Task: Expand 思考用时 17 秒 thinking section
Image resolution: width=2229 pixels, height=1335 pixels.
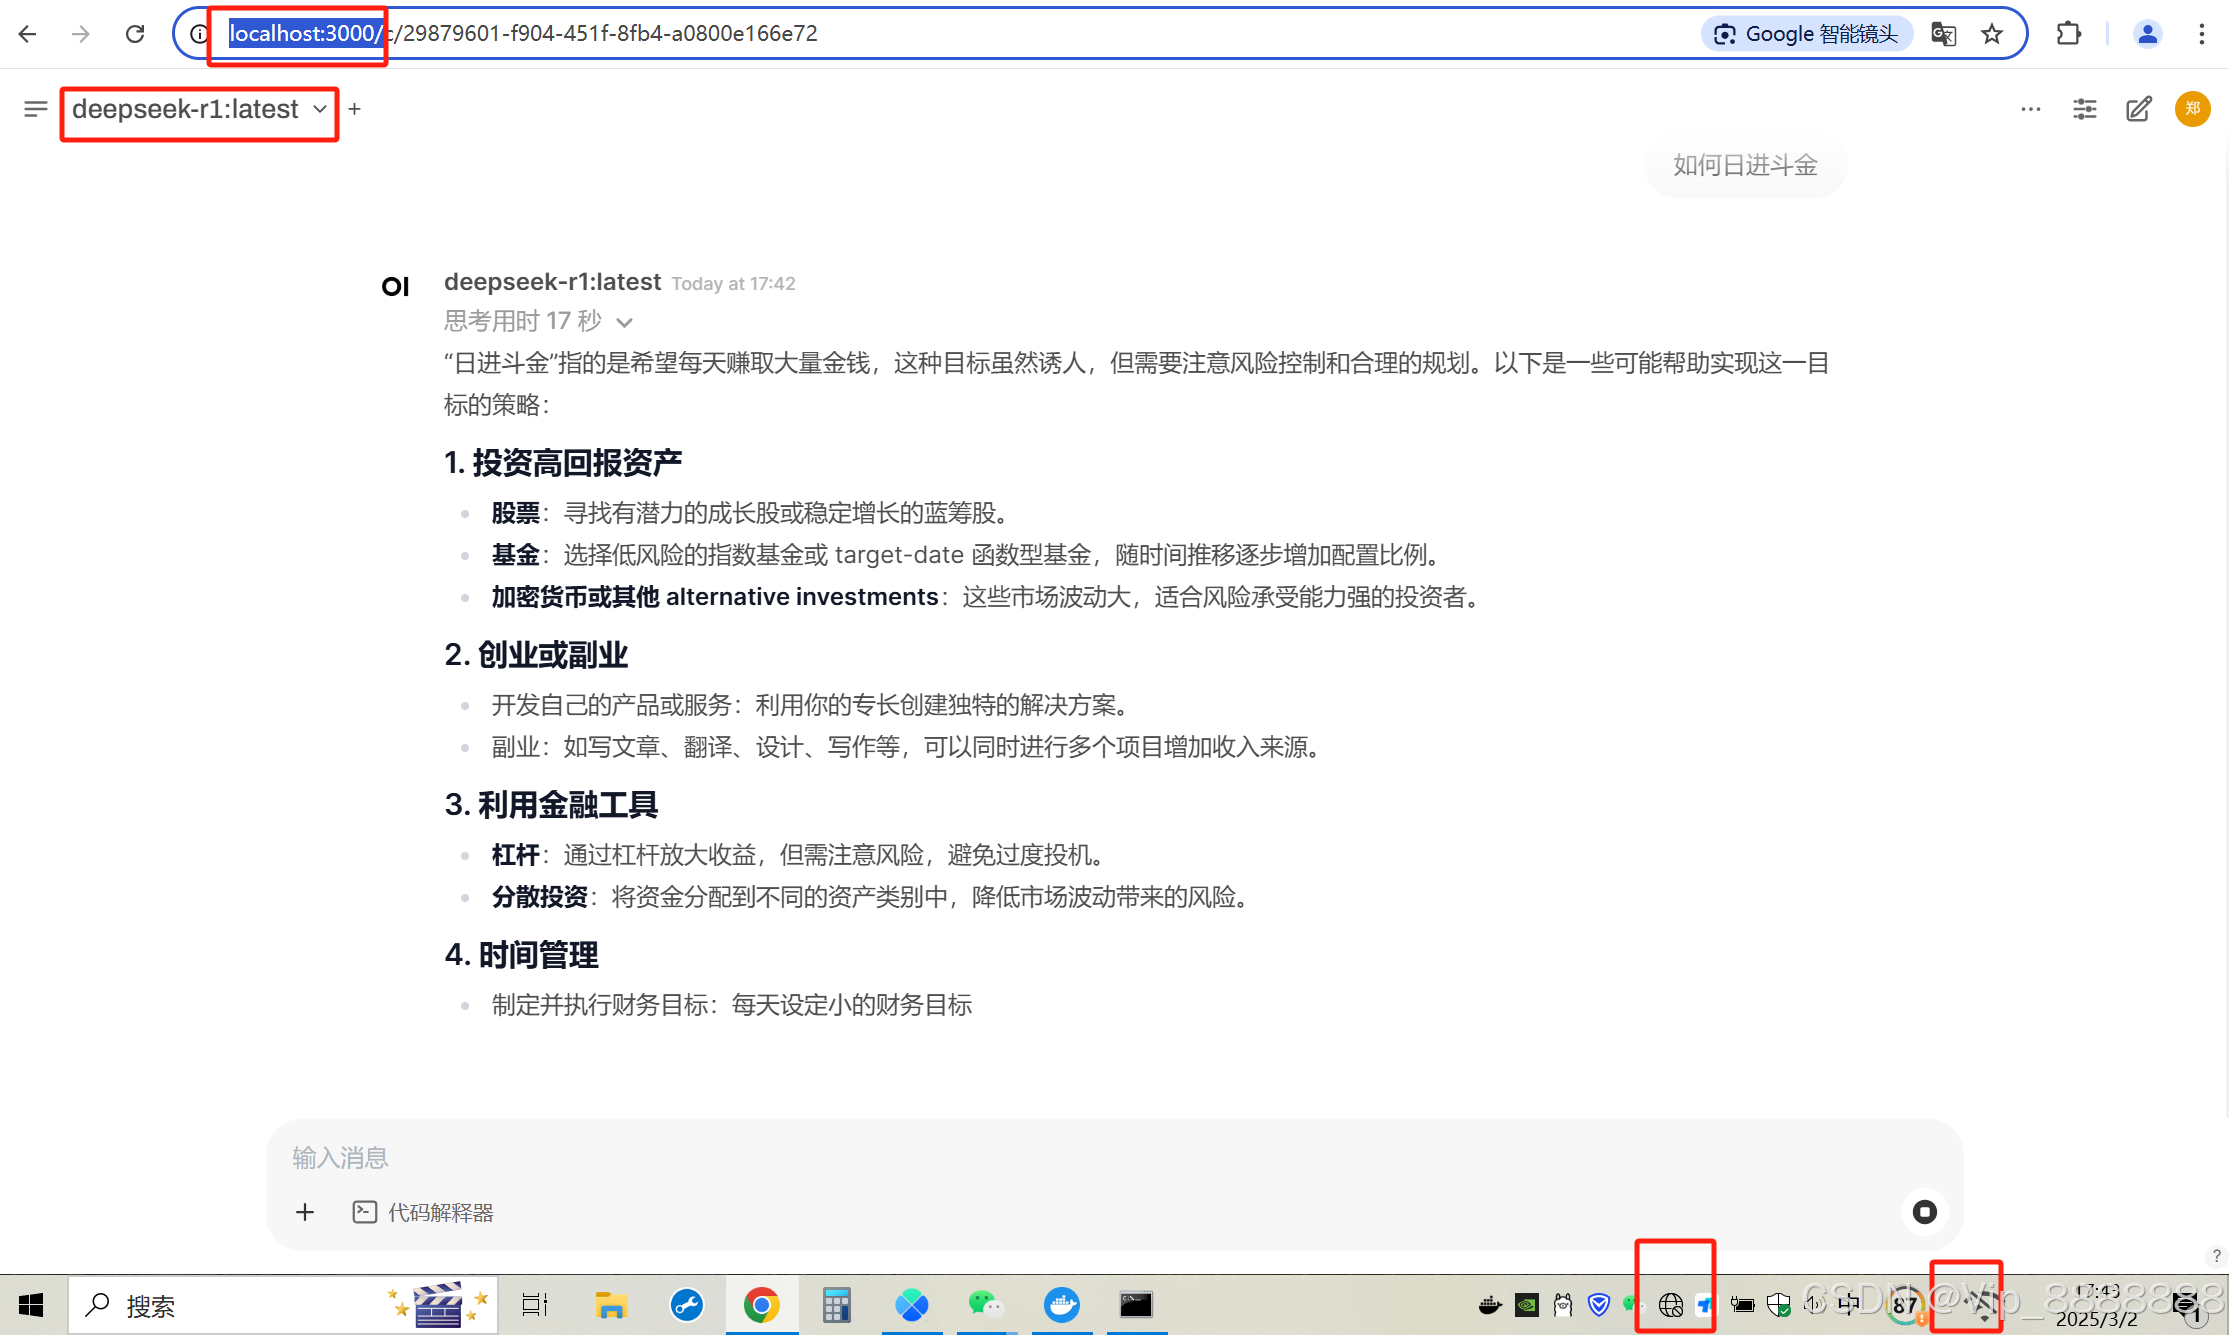Action: (x=538, y=321)
